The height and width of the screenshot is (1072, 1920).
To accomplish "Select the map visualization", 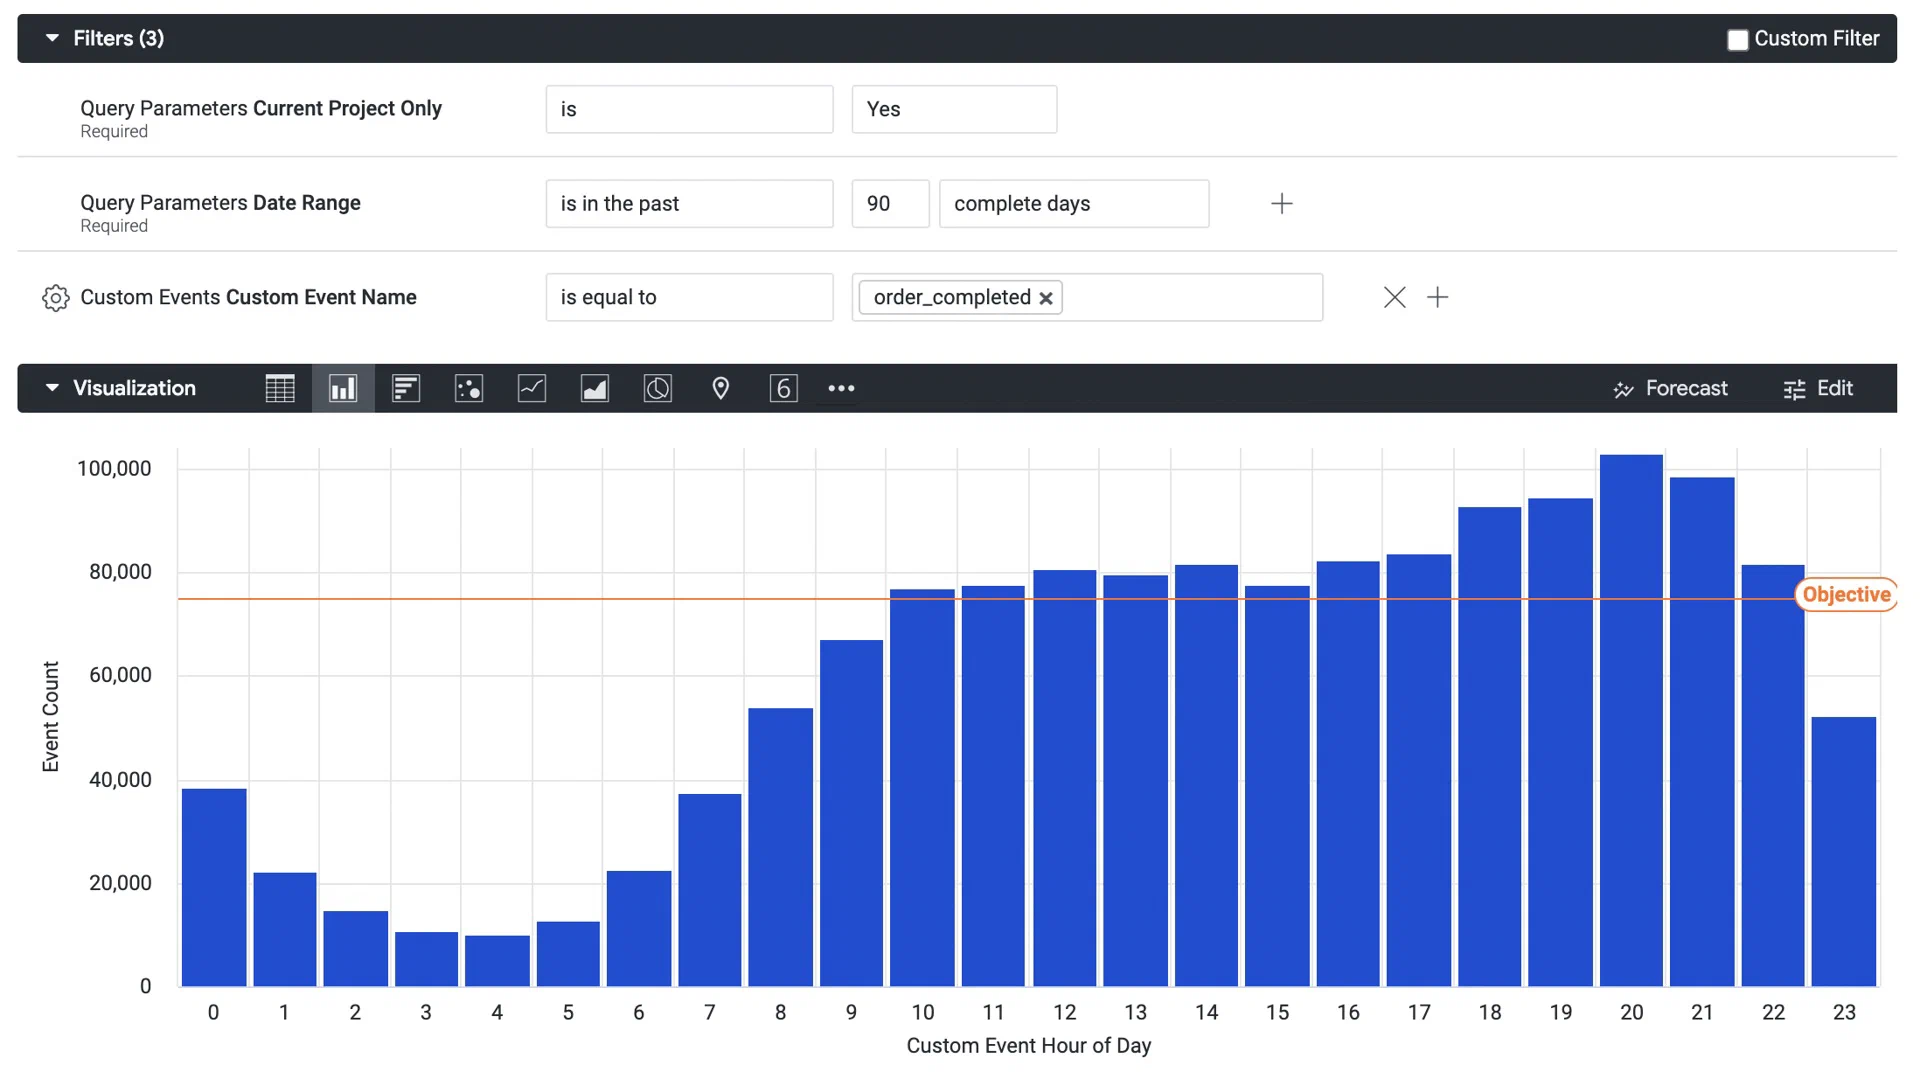I will click(x=721, y=388).
